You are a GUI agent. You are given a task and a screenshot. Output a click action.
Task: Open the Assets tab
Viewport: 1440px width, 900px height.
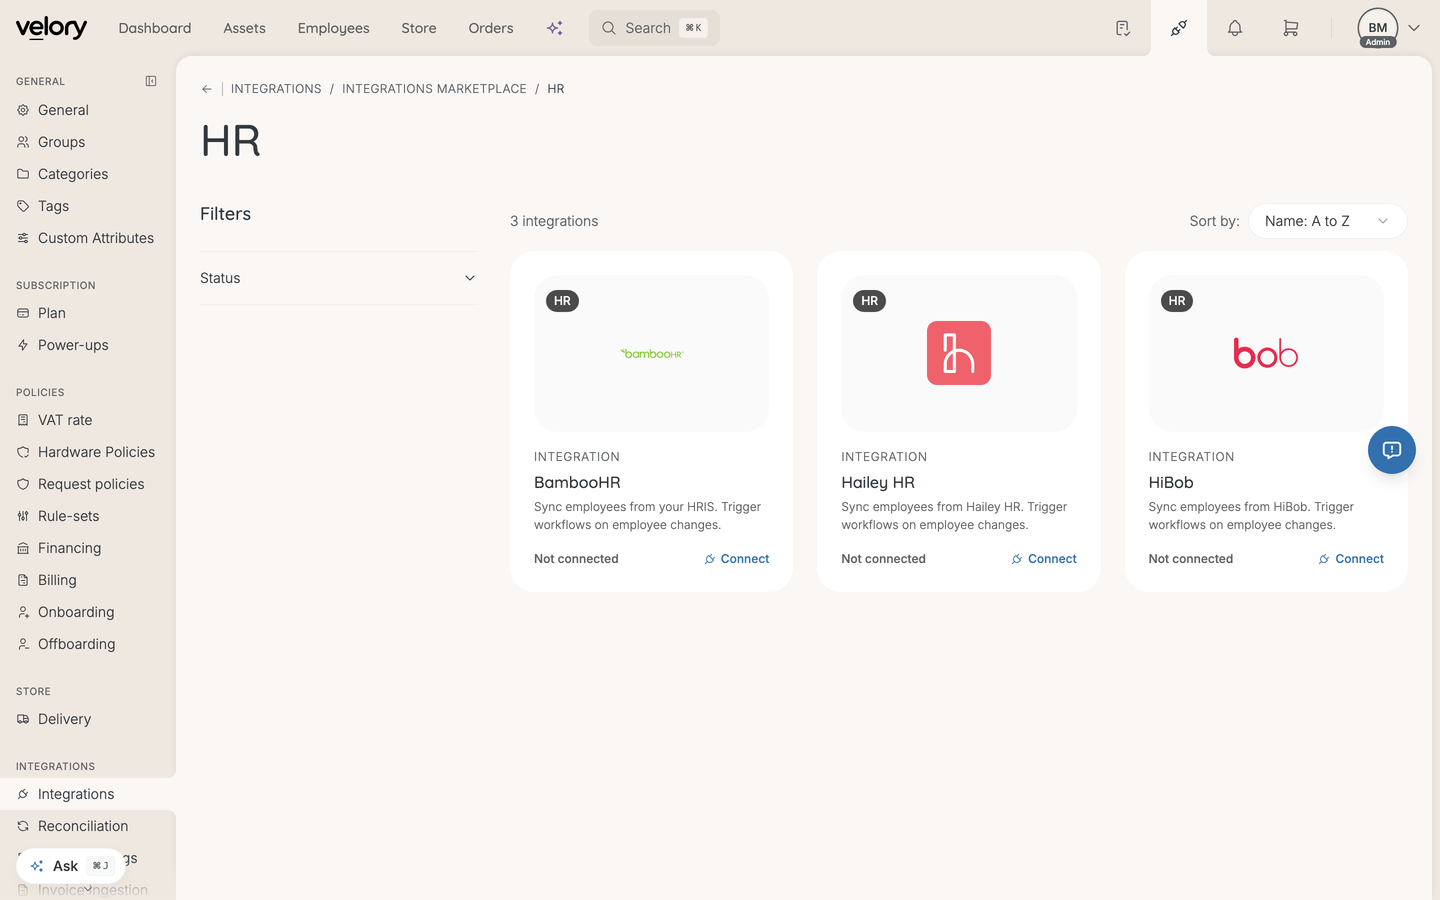[244, 28]
